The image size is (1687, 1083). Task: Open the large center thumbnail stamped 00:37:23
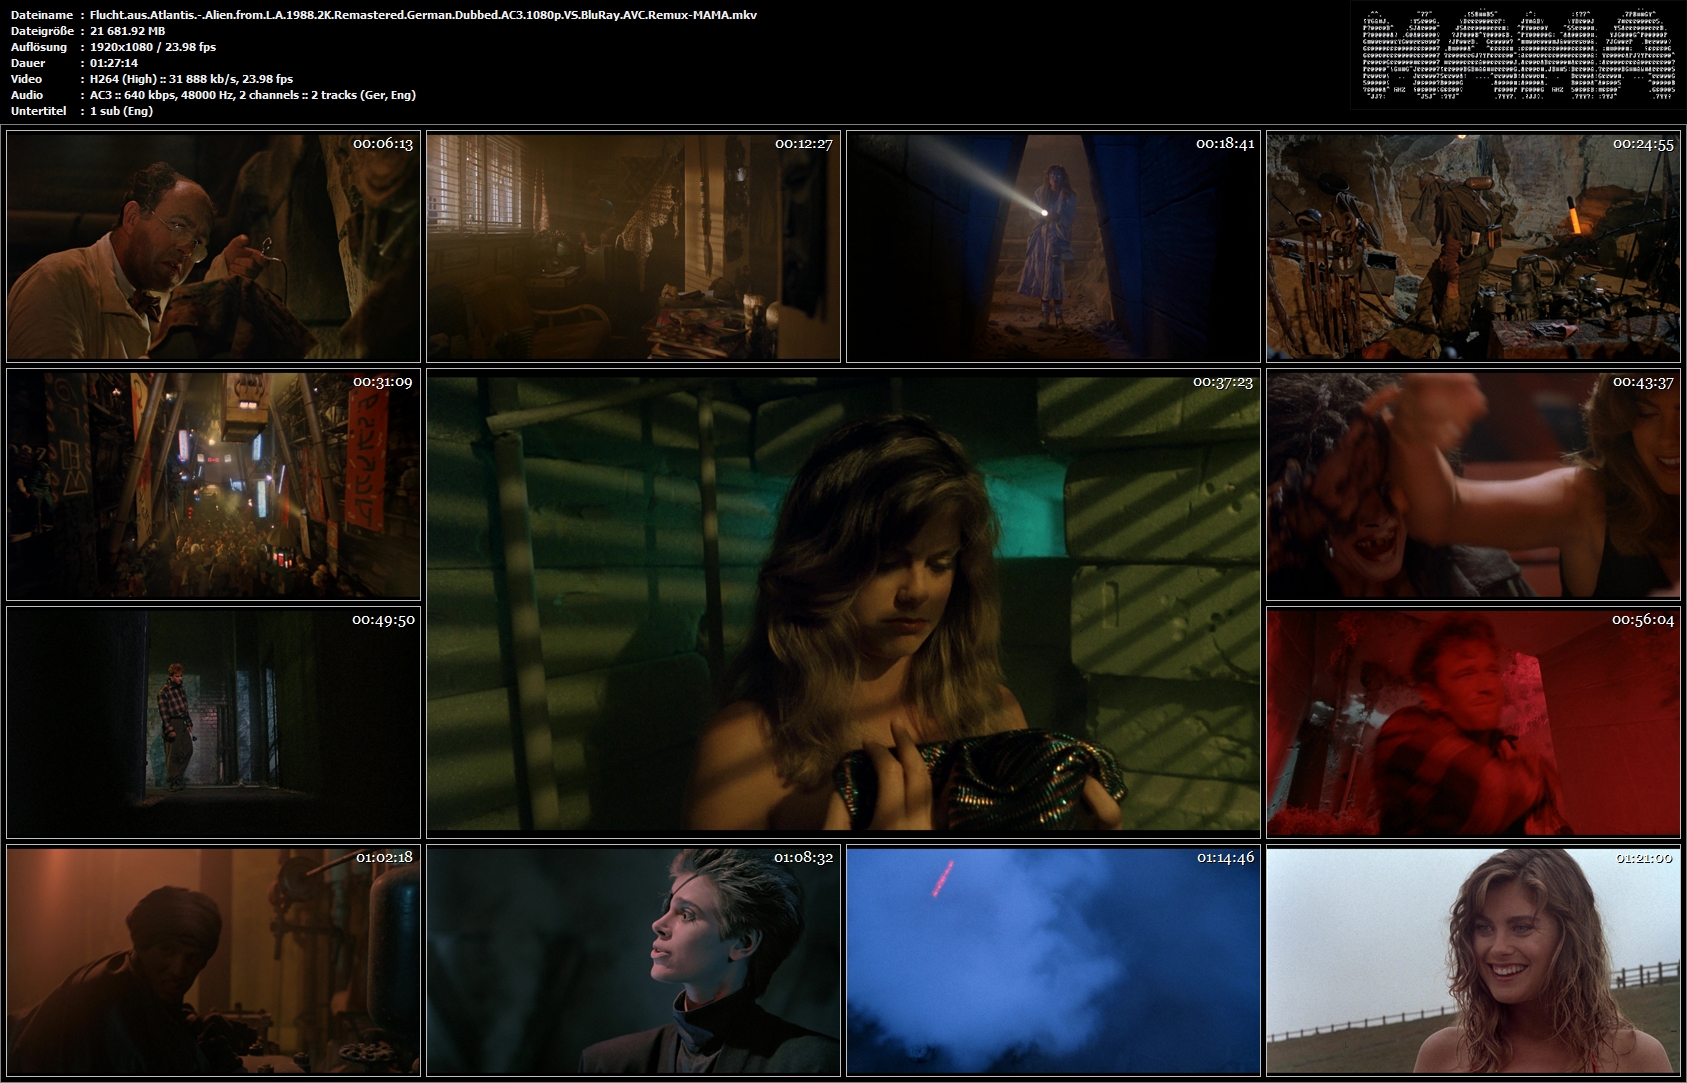843,603
